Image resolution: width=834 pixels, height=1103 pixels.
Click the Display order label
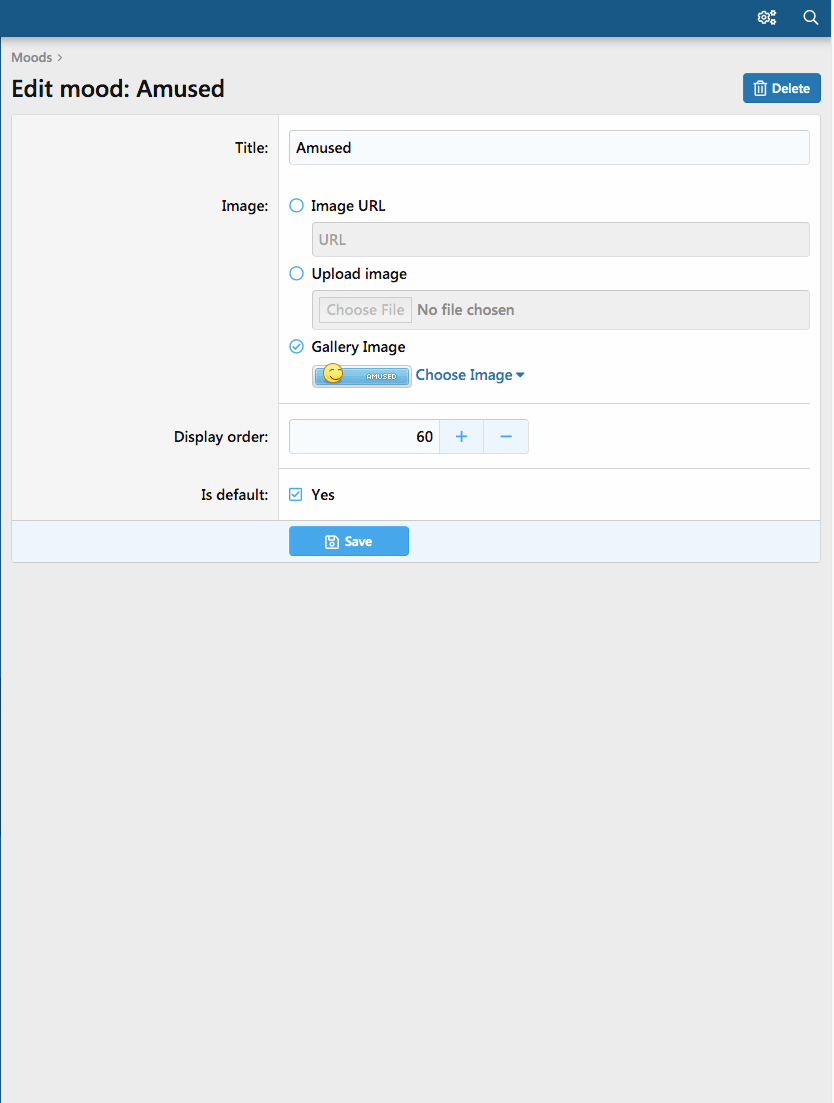pos(220,437)
